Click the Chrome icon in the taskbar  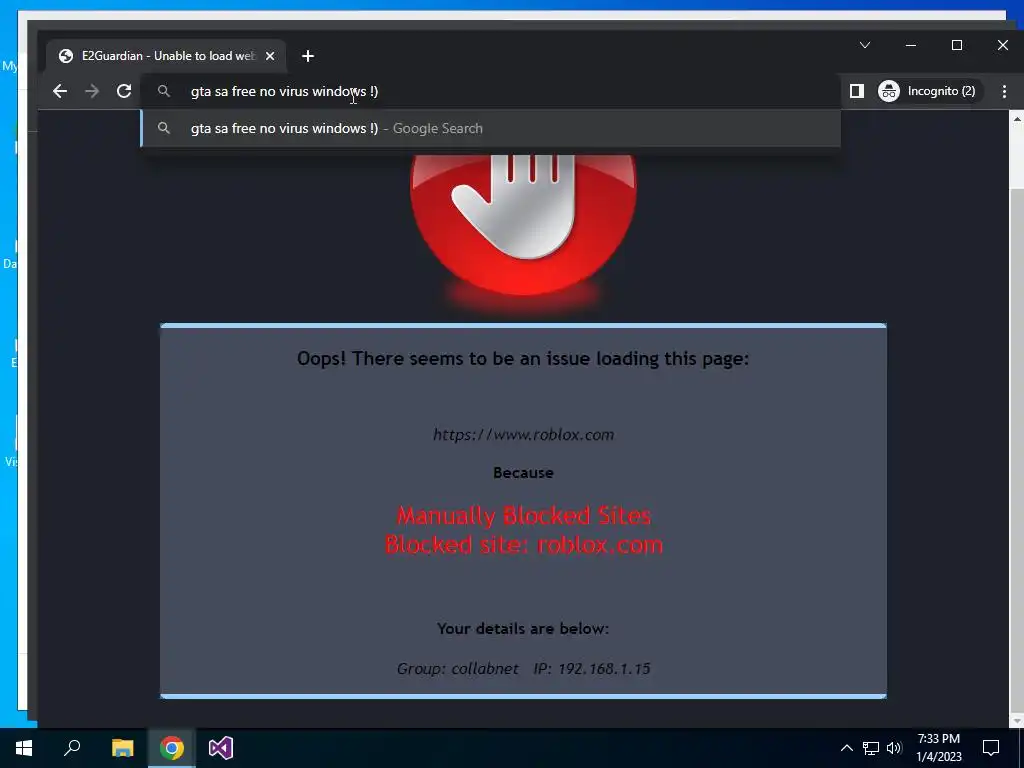click(172, 748)
